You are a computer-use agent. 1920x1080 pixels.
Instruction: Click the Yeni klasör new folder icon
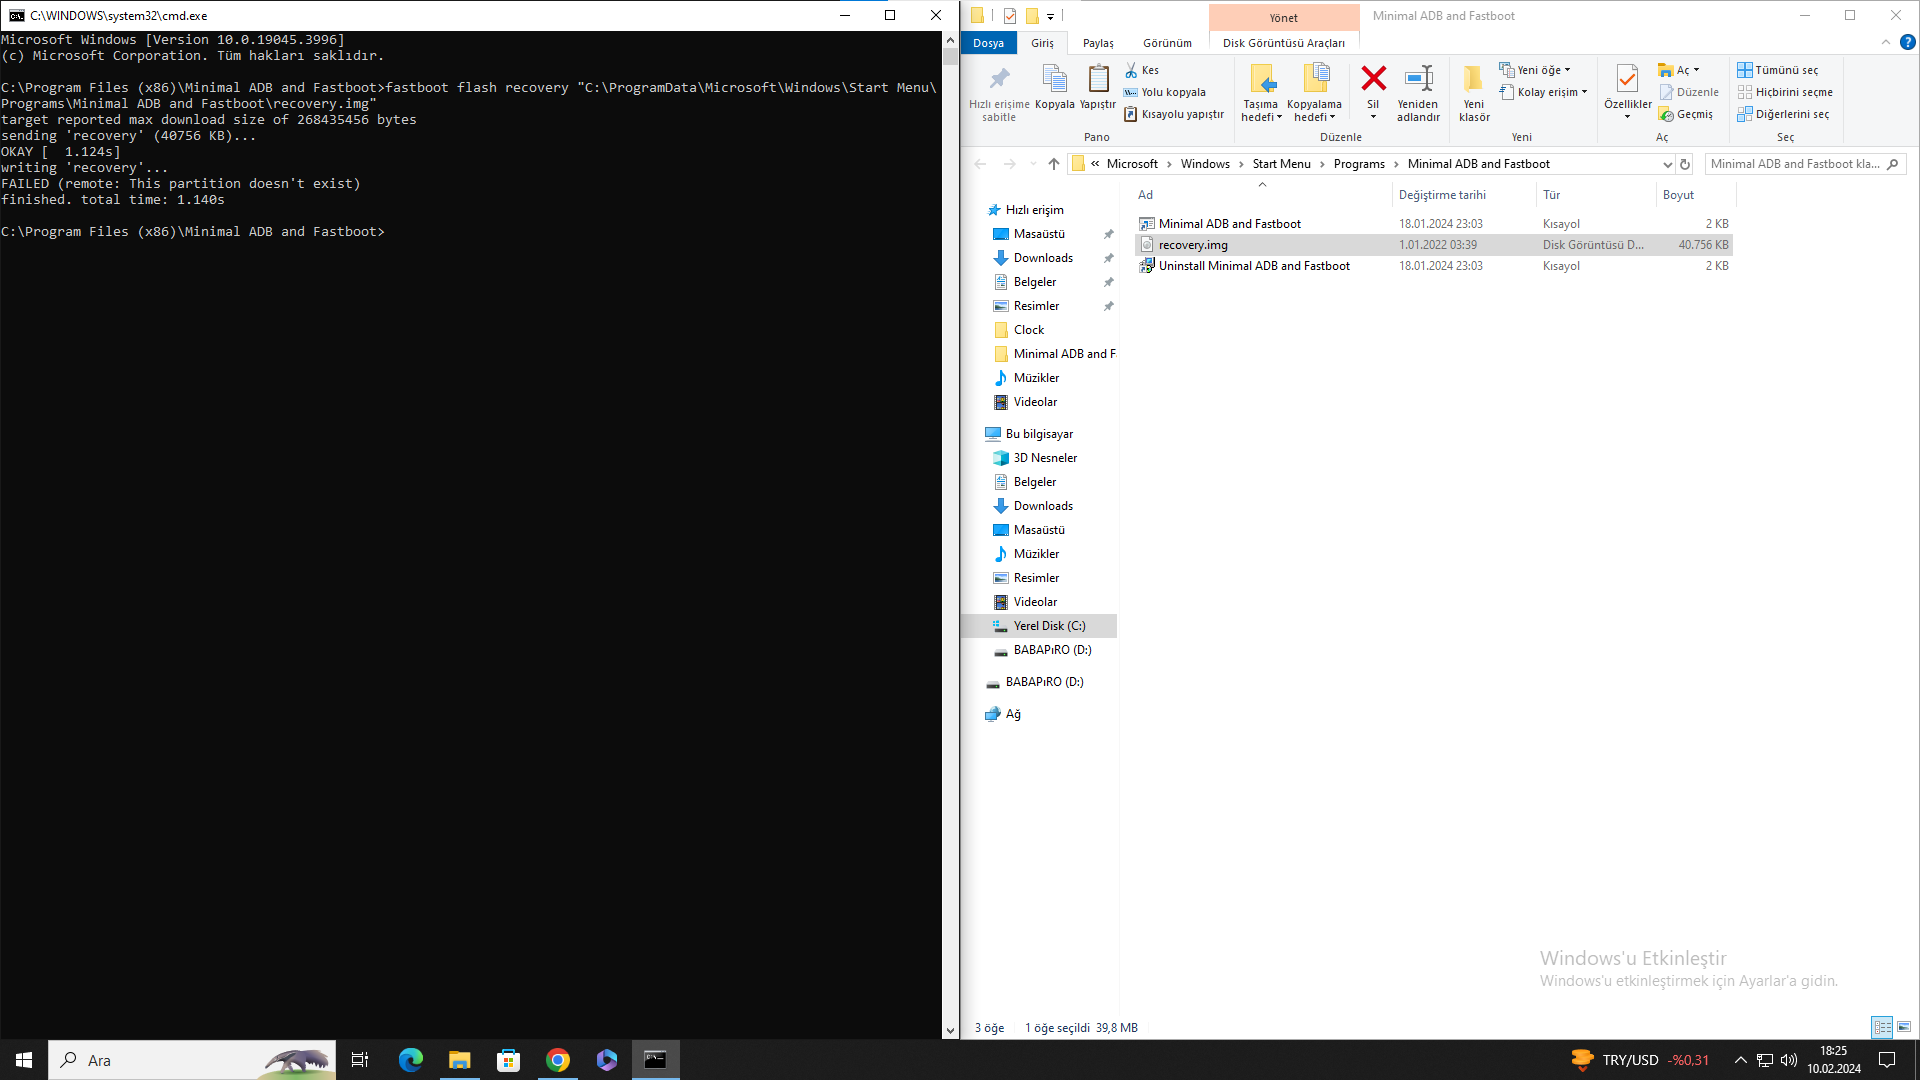coord(1473,79)
